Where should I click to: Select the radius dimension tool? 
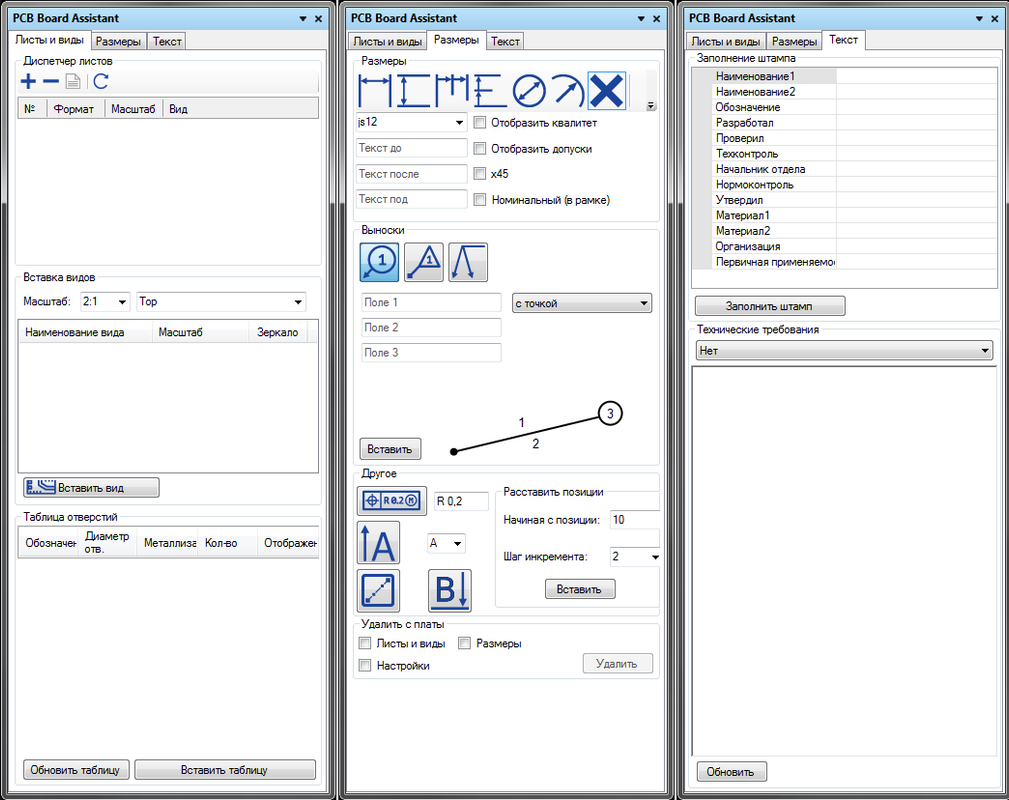click(x=567, y=91)
